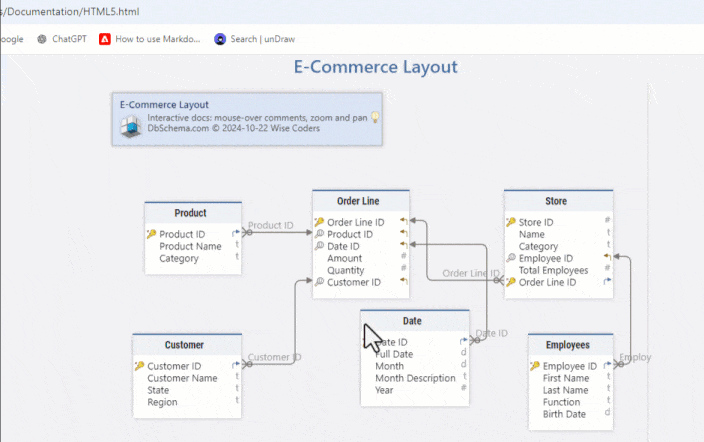704x442 pixels.
Task: Click the Date ID relationship line label
Action: (492, 333)
